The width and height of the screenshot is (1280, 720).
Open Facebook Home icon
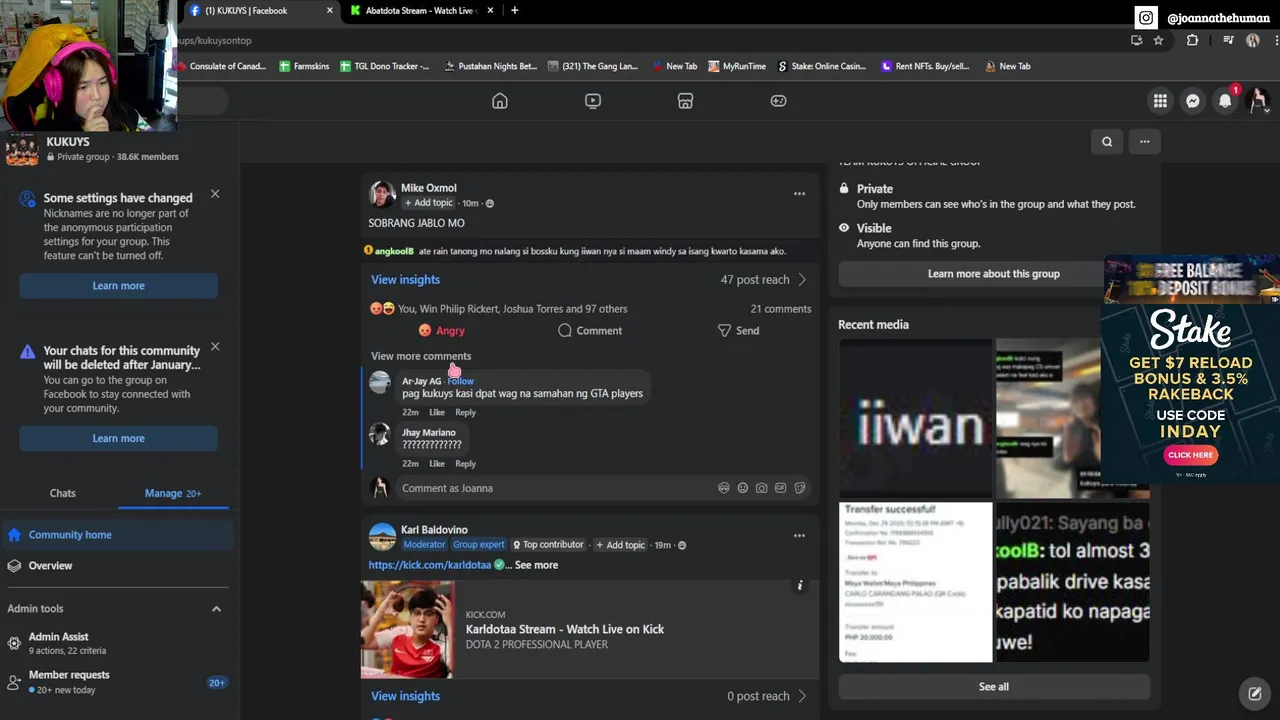tap(500, 101)
